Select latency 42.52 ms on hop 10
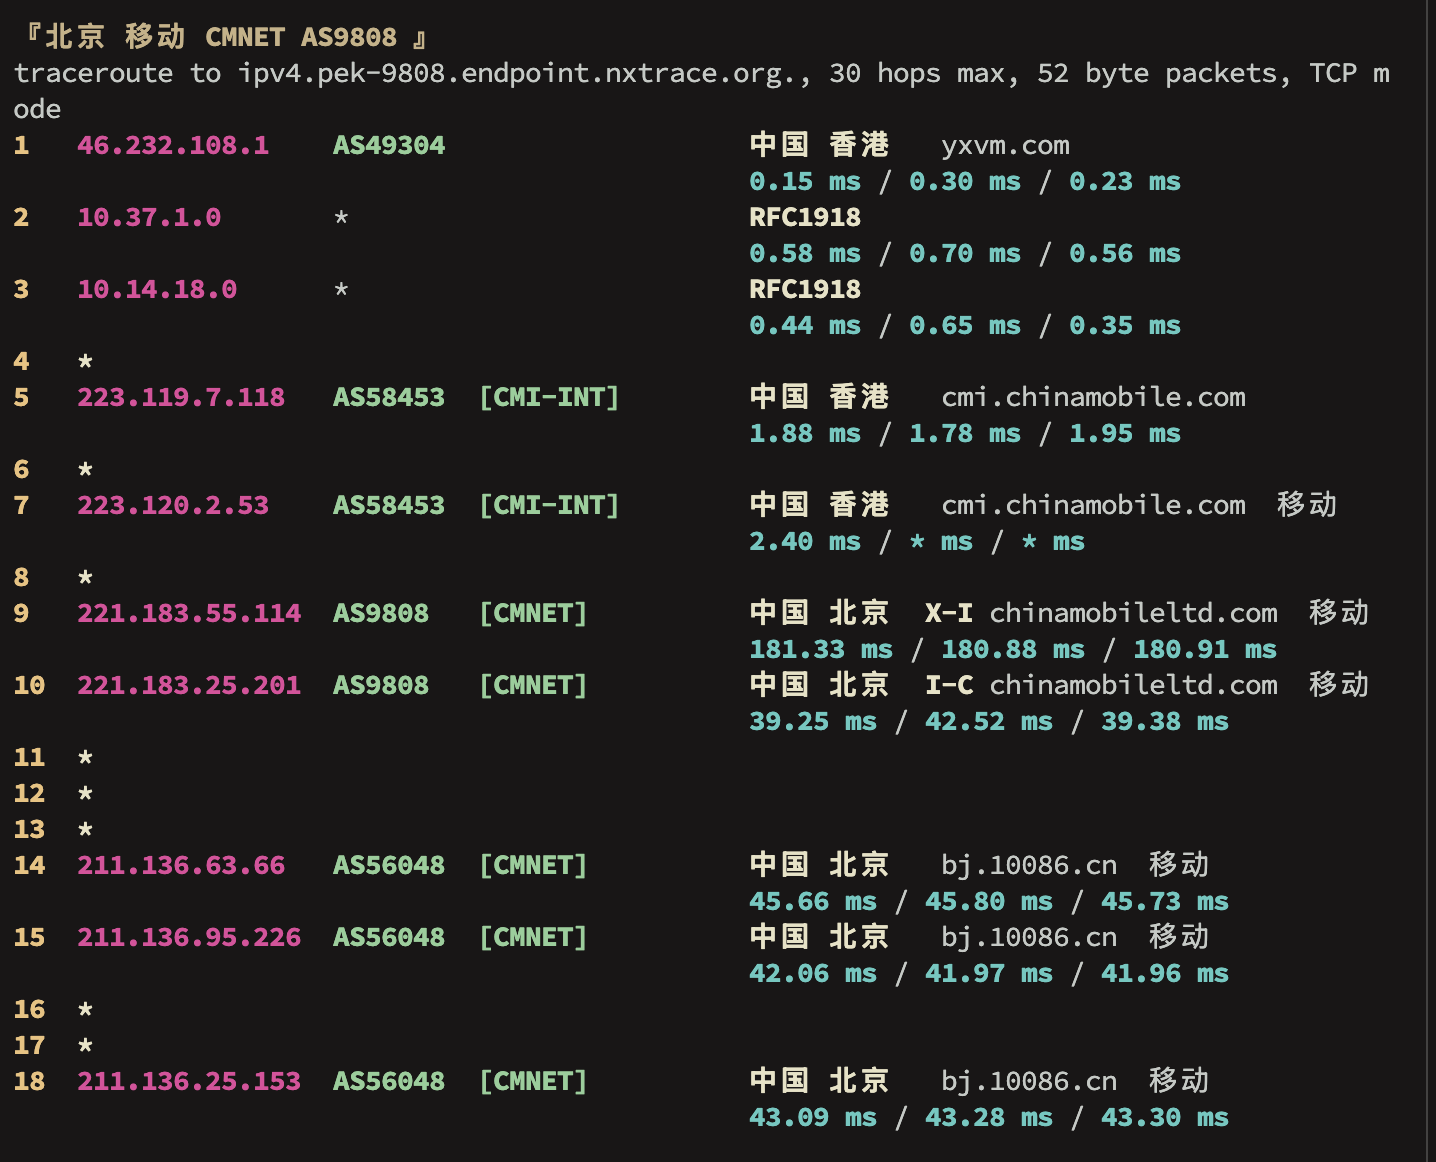The image size is (1436, 1162). click(989, 721)
